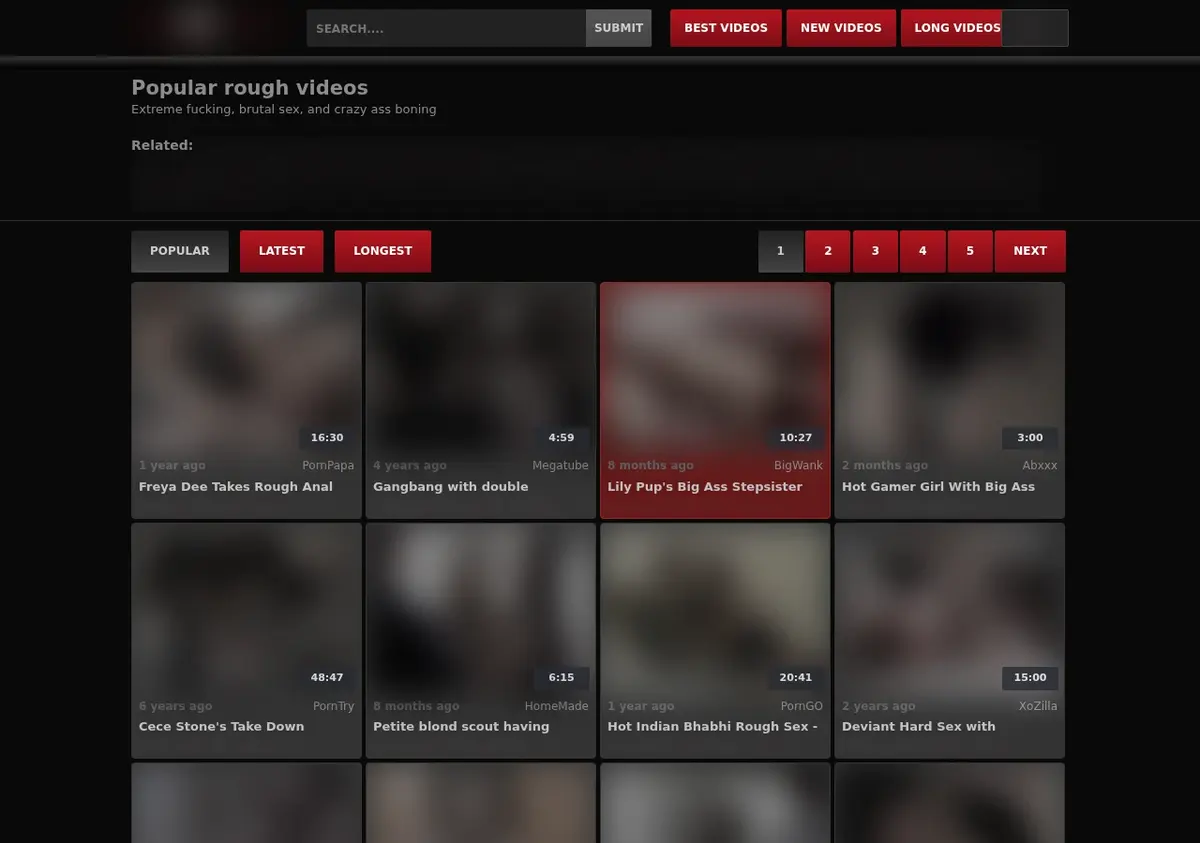1200x843 pixels.
Task: Open the thumbnail showing 48:47 duration
Action: pos(246,608)
